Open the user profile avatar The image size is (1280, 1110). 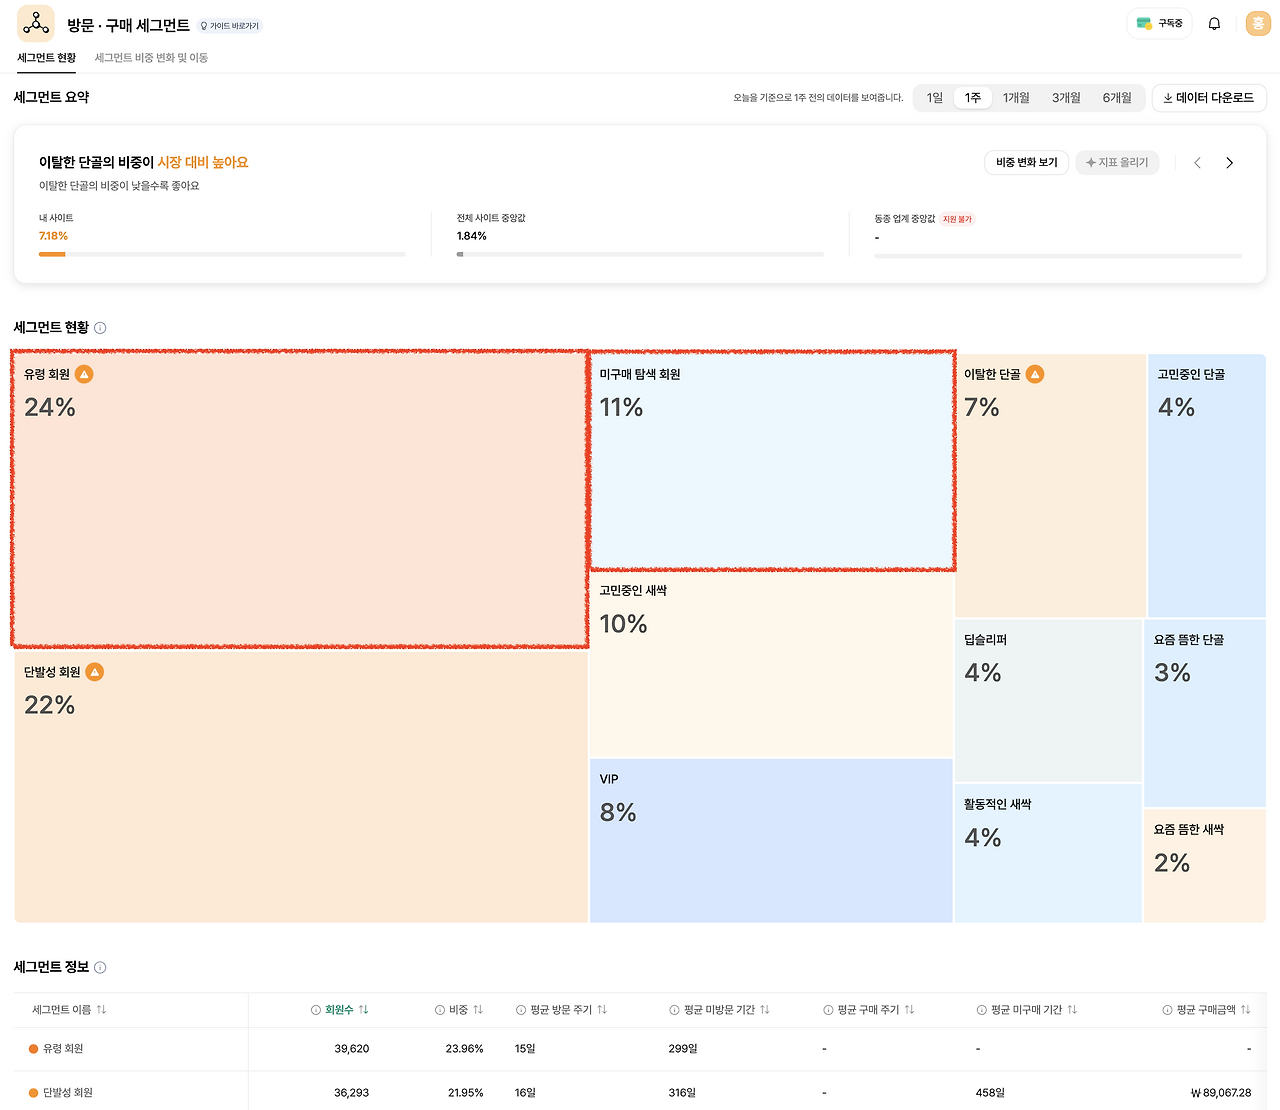[x=1258, y=24]
